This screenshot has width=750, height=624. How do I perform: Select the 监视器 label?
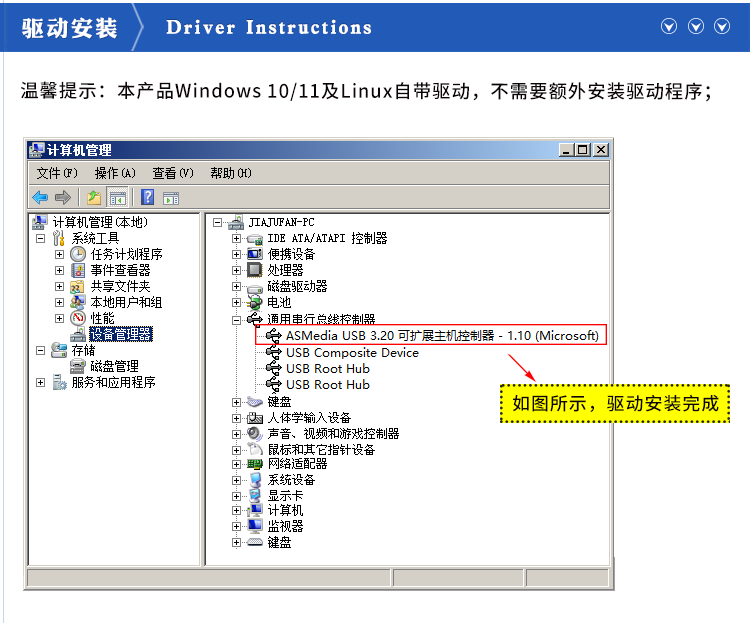click(285, 526)
